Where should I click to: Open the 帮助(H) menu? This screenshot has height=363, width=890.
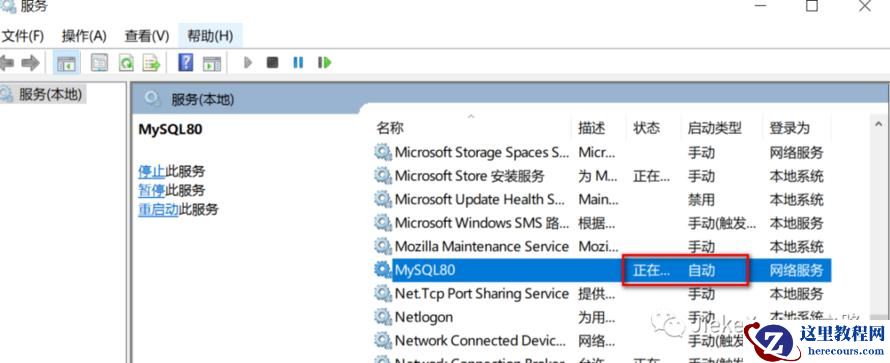point(210,36)
